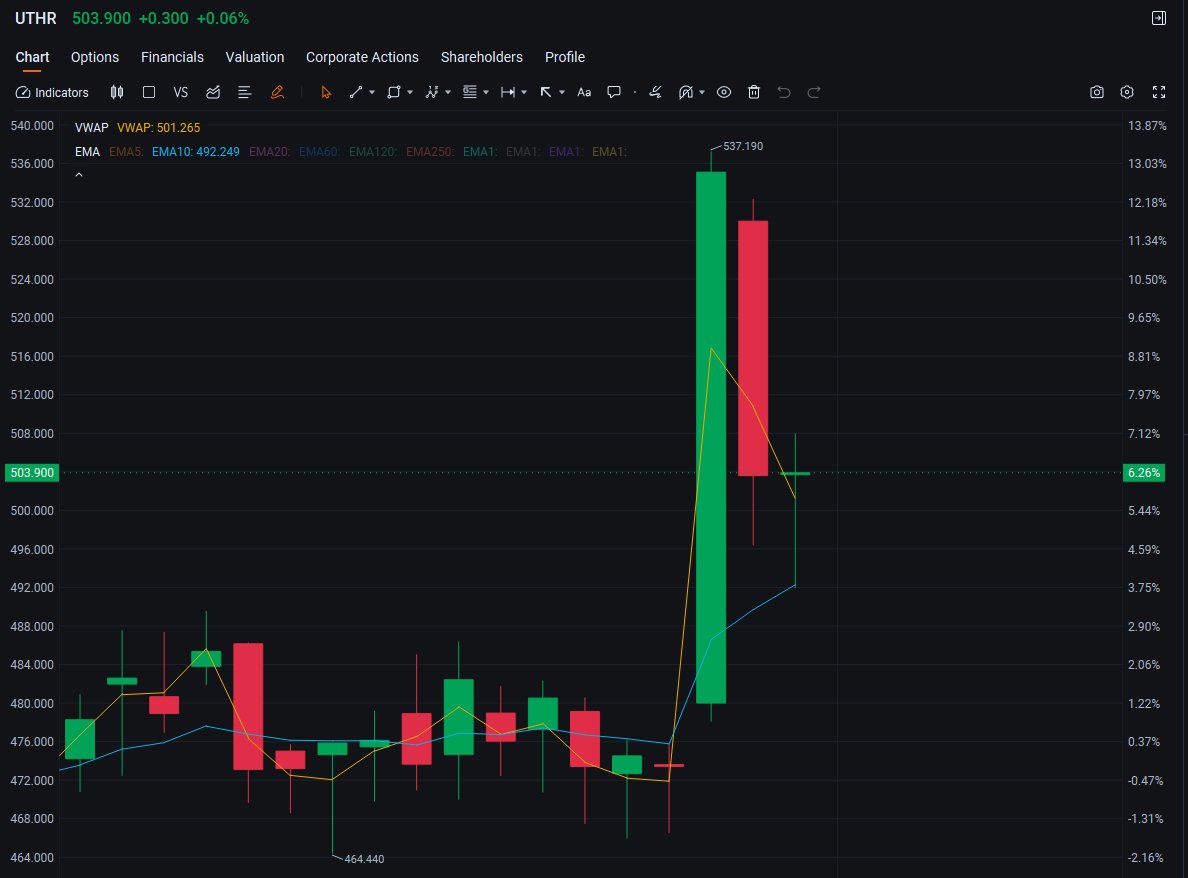The image size is (1188, 878).
Task: Toggle the EMA120 line in legend
Action: point(373,152)
